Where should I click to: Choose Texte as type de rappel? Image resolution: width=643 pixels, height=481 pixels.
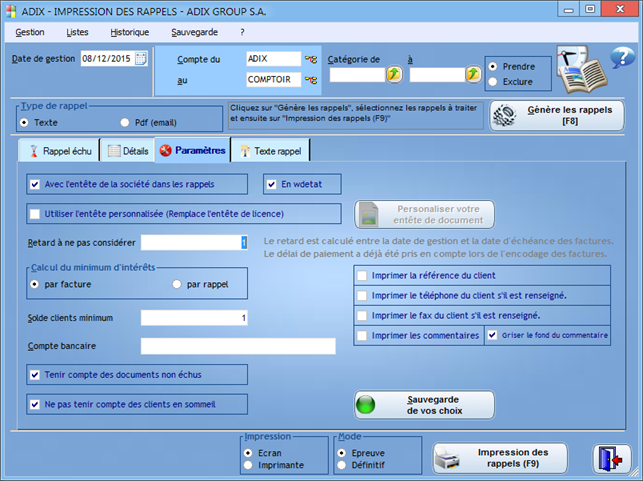pos(24,122)
